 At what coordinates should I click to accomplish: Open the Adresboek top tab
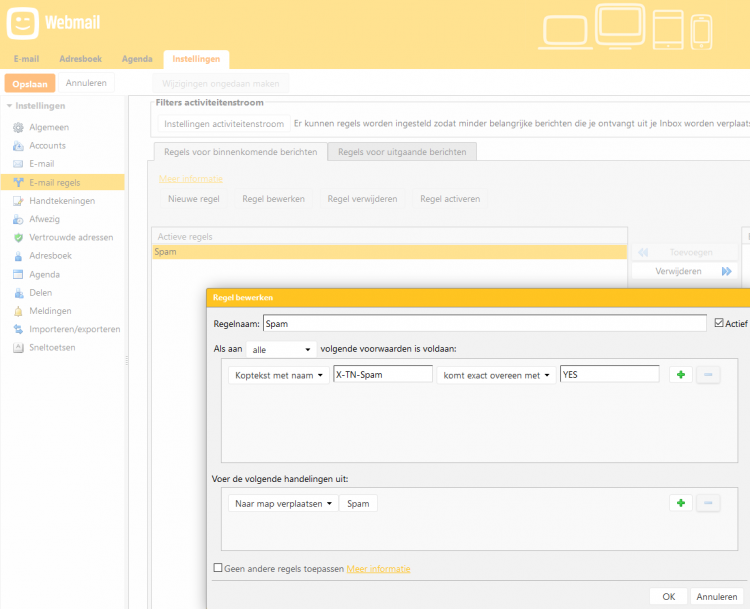pyautogui.click(x=80, y=59)
